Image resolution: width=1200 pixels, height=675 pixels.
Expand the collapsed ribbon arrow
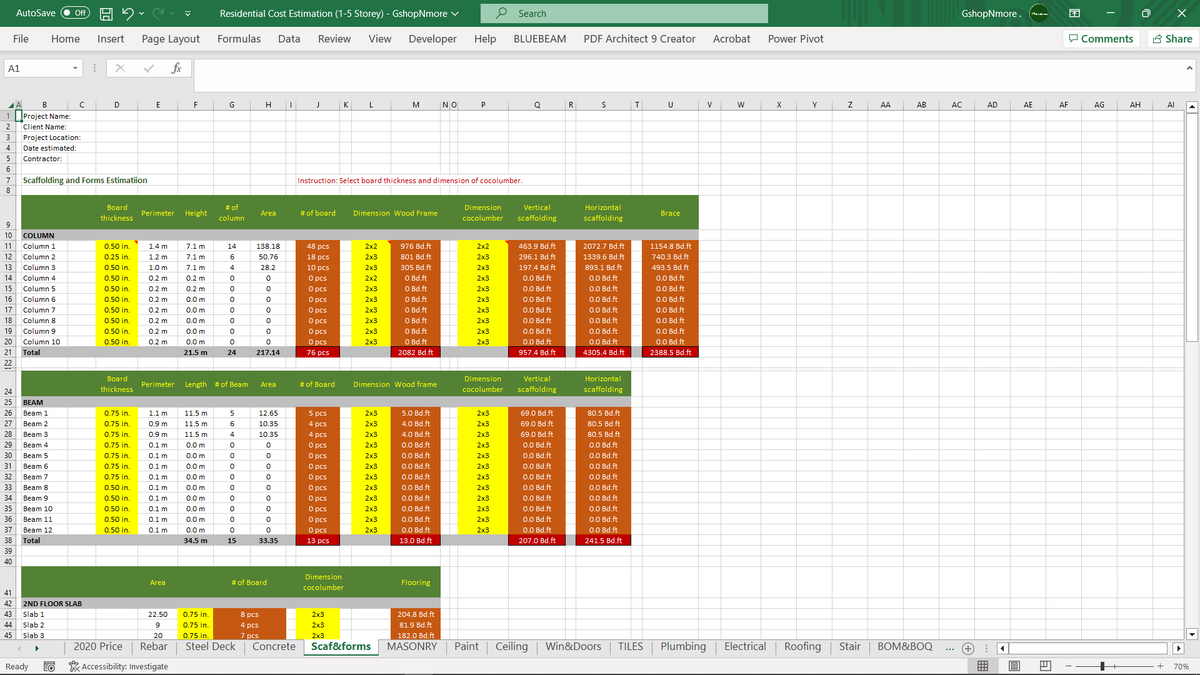[x=1189, y=68]
